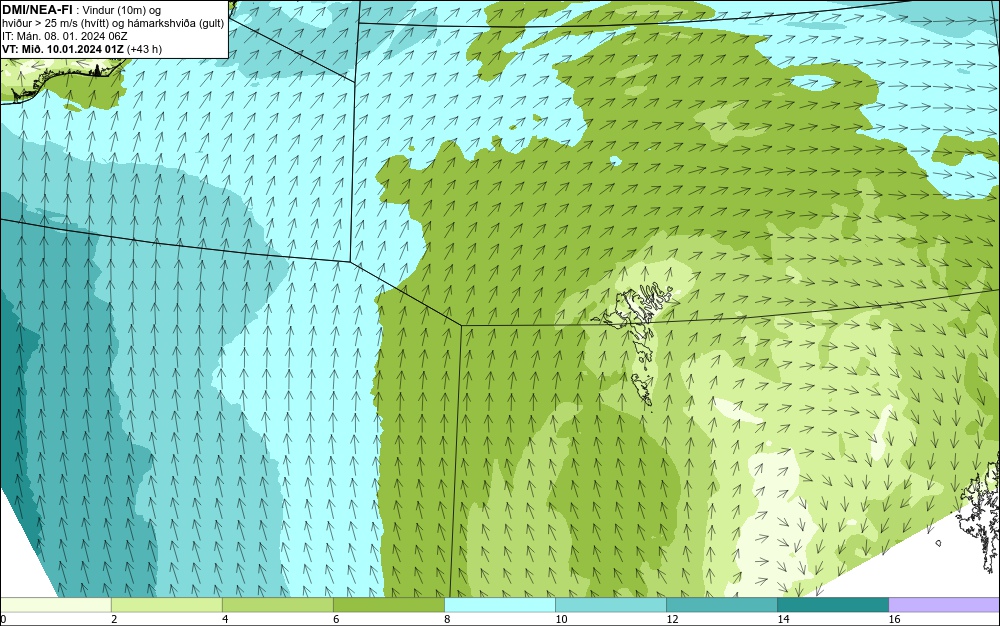The width and height of the screenshot is (1000, 626).
Task: Click the 6–8 m/s olive green legend swatch
Action: pyautogui.click(x=388, y=604)
